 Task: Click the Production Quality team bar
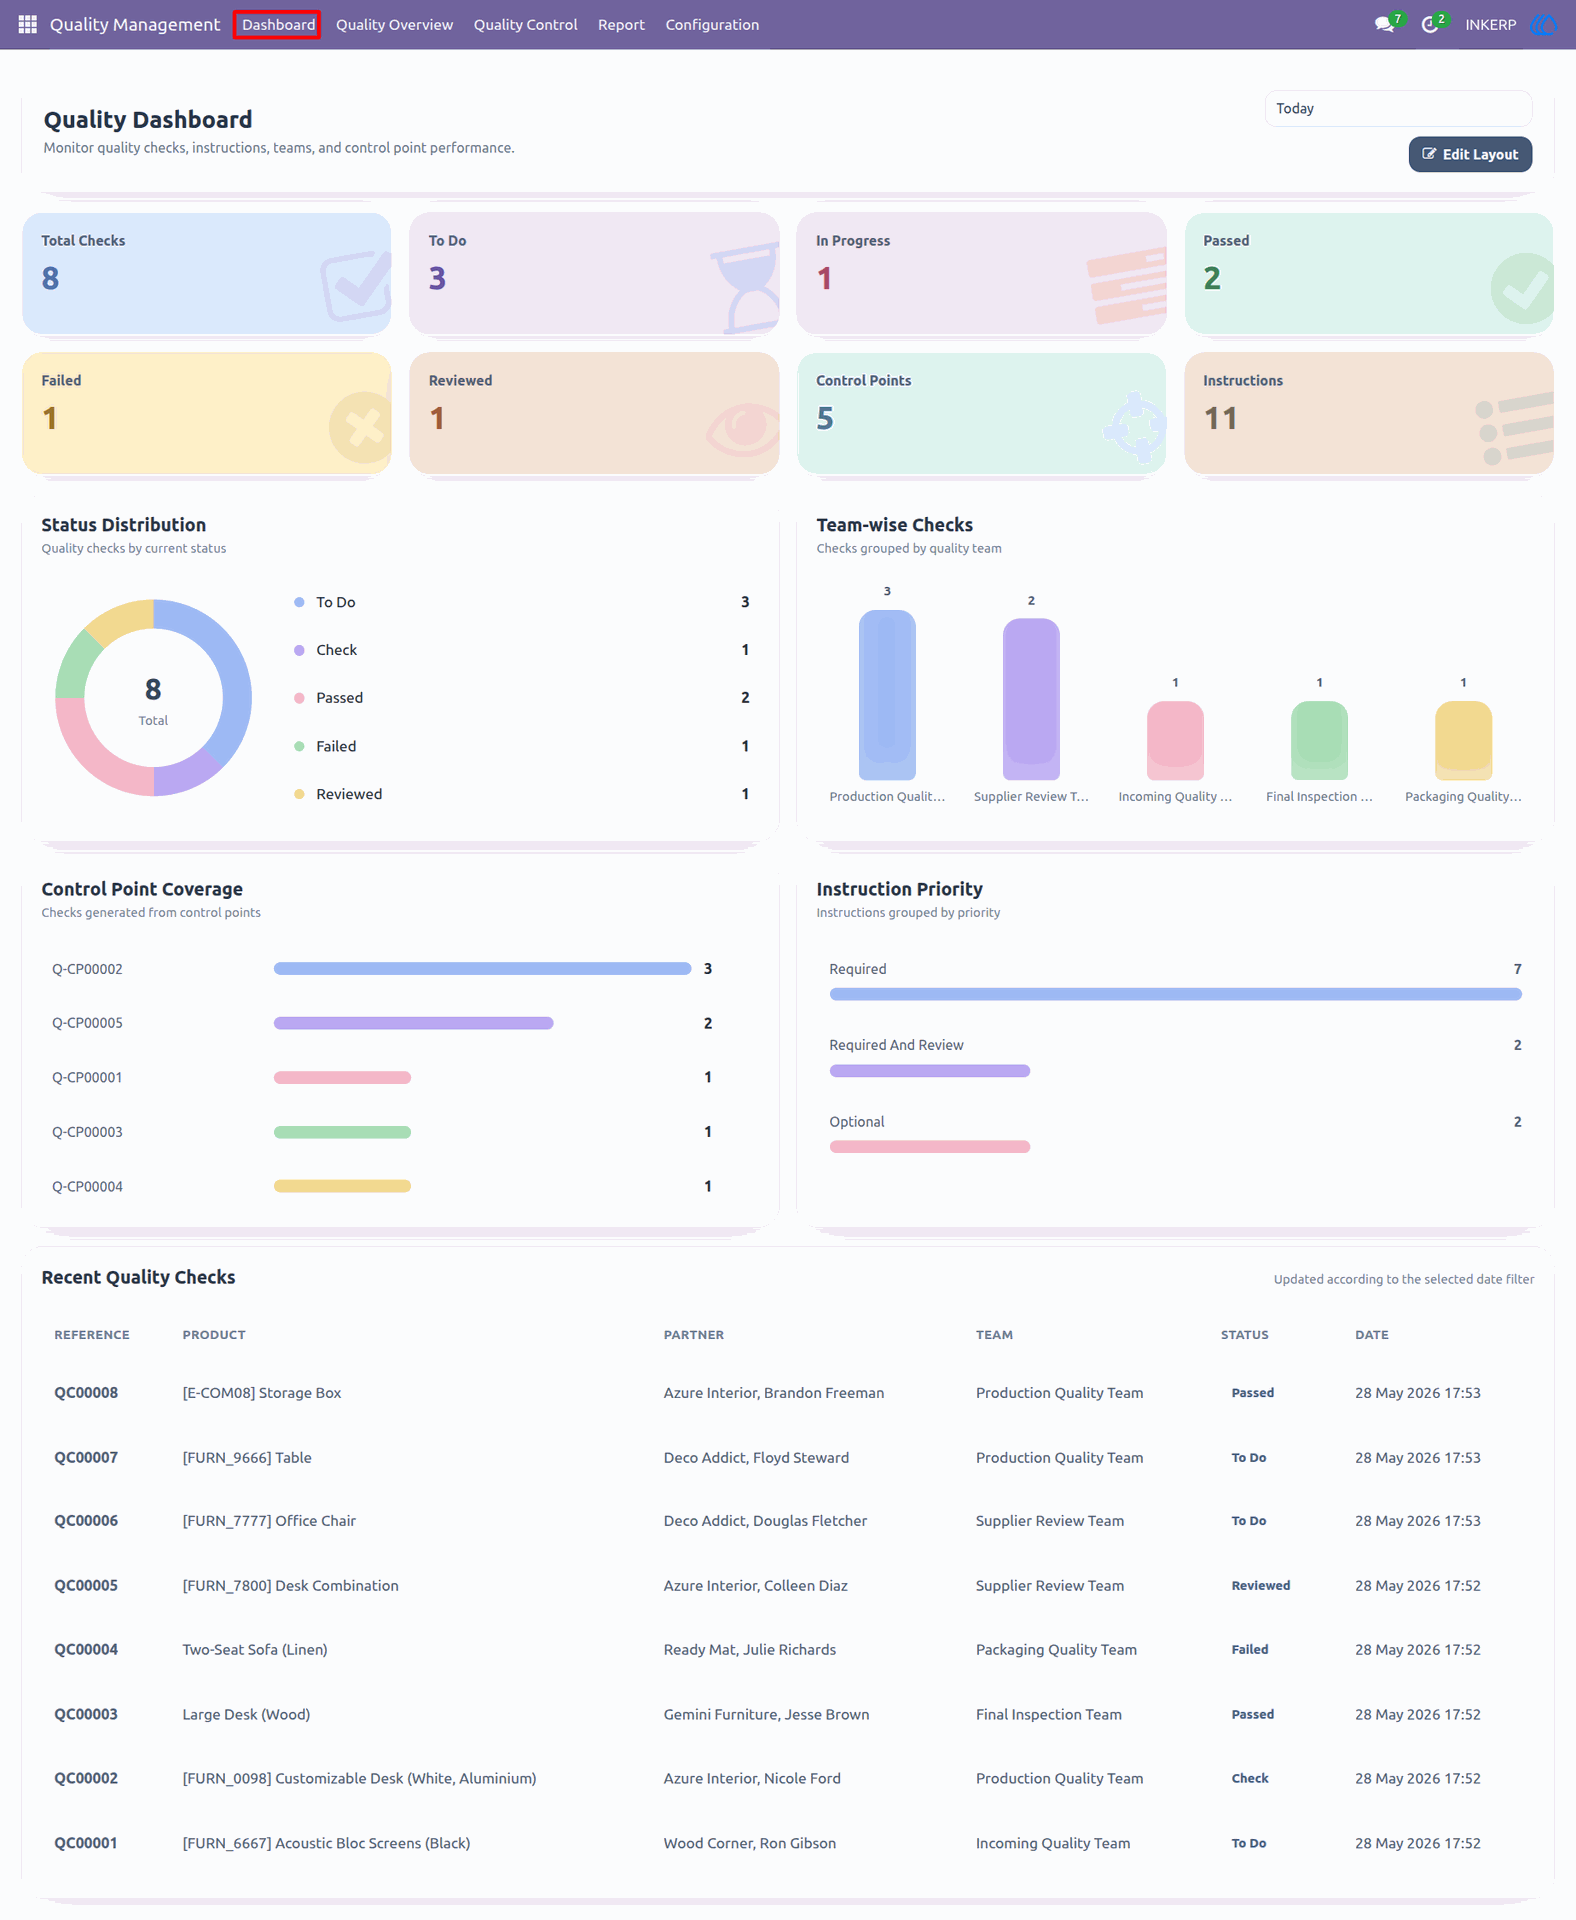click(887, 695)
